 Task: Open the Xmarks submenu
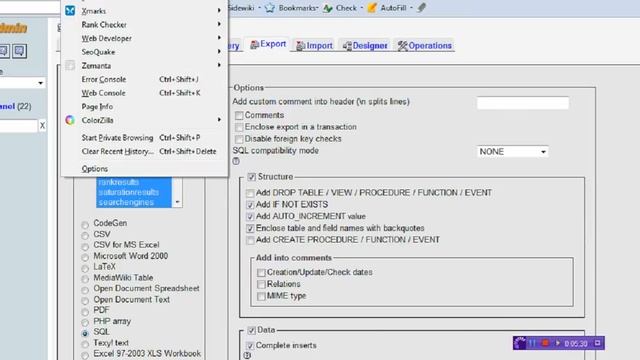click(x=144, y=11)
